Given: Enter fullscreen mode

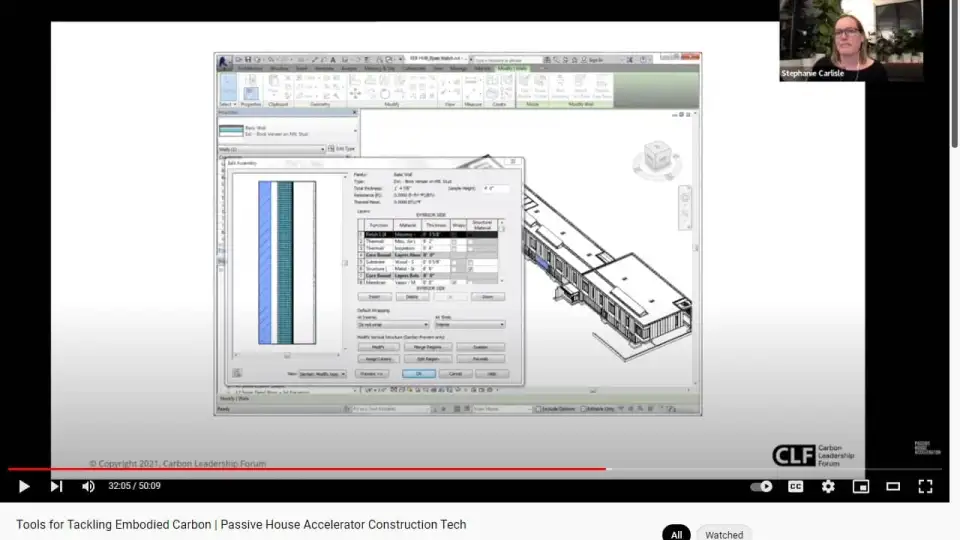Looking at the screenshot, I should pos(925,486).
